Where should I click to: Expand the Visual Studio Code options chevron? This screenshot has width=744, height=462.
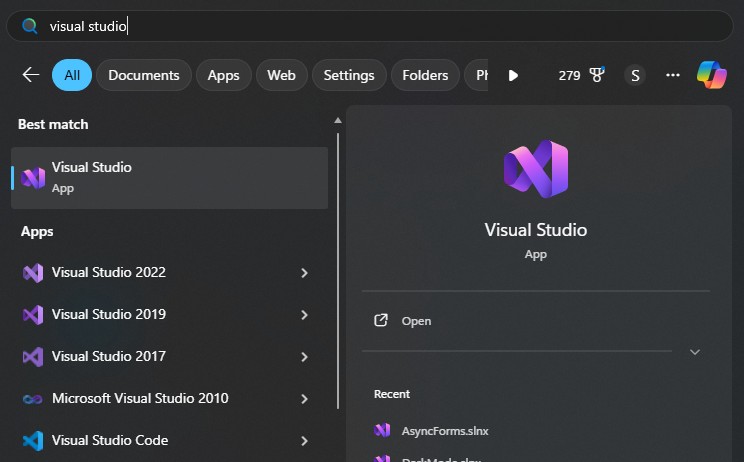pyautogui.click(x=304, y=440)
